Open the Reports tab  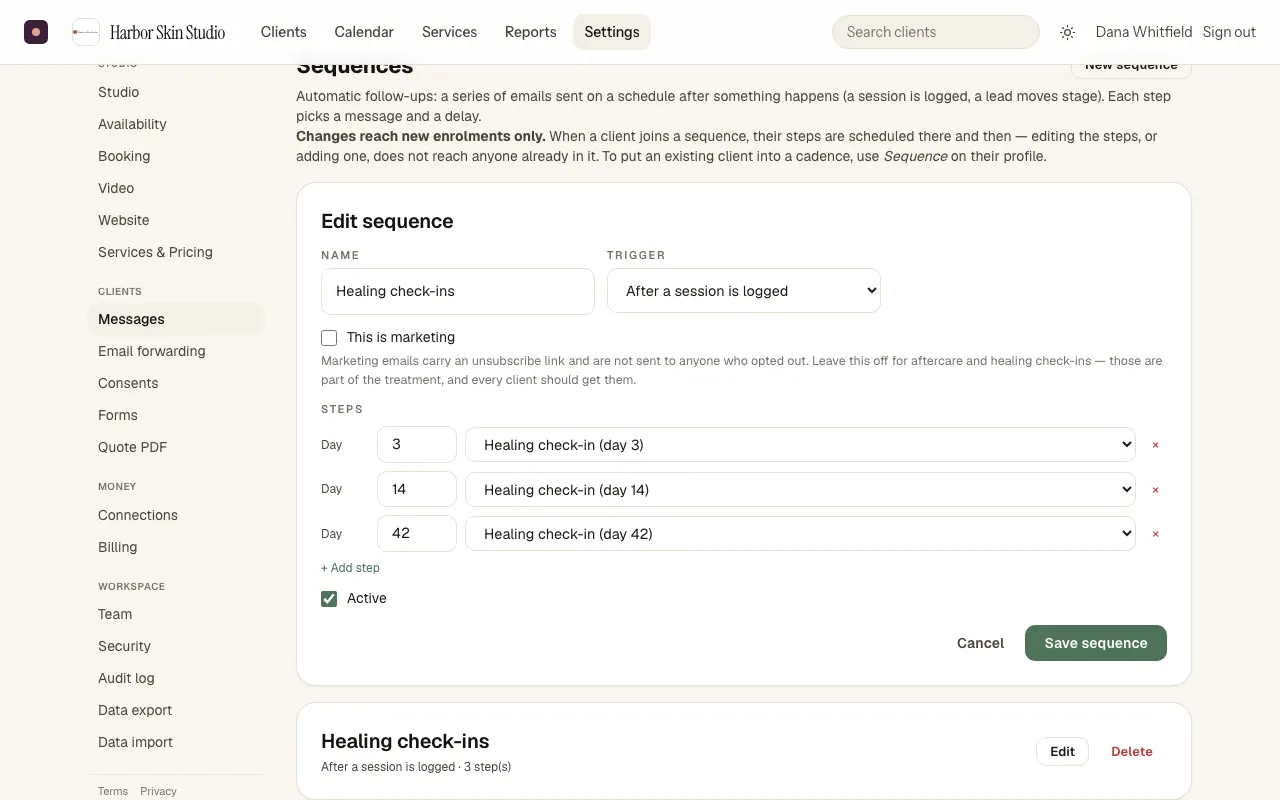coord(531,32)
